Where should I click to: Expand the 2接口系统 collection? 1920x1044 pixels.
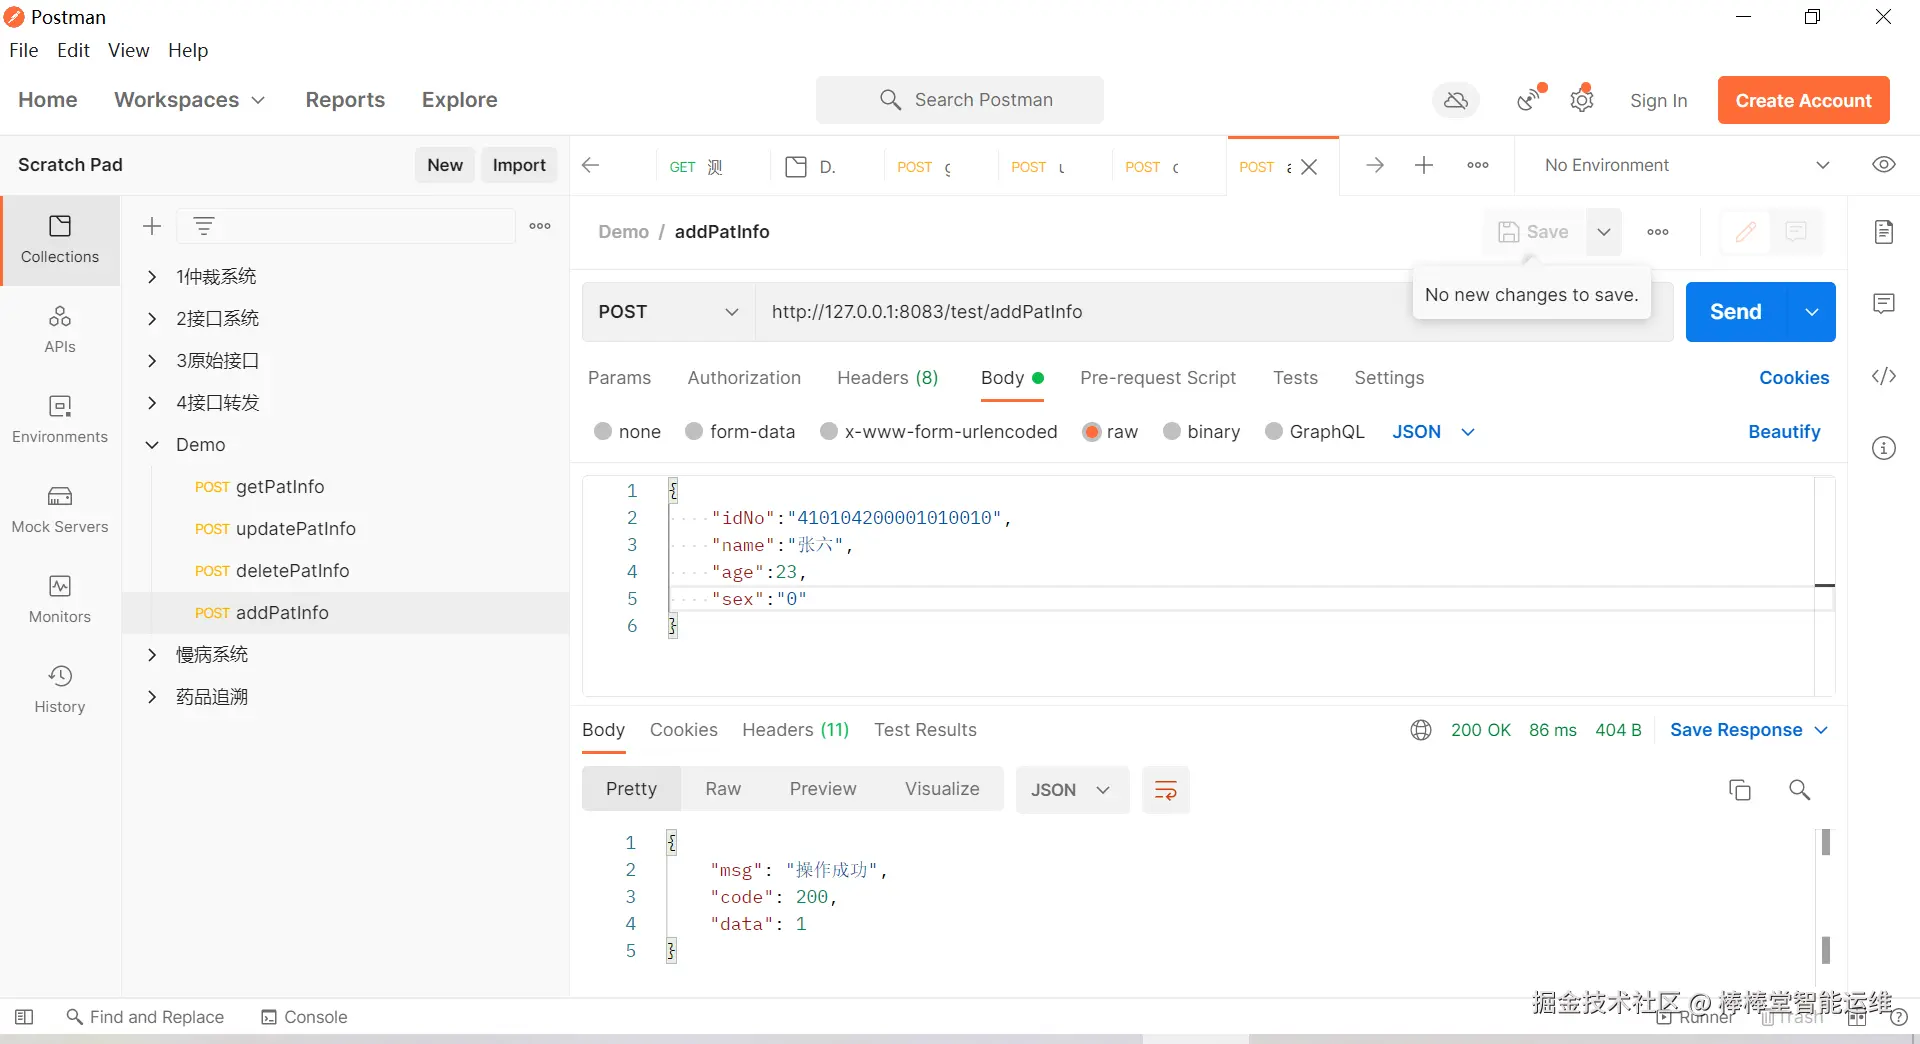tap(152, 319)
